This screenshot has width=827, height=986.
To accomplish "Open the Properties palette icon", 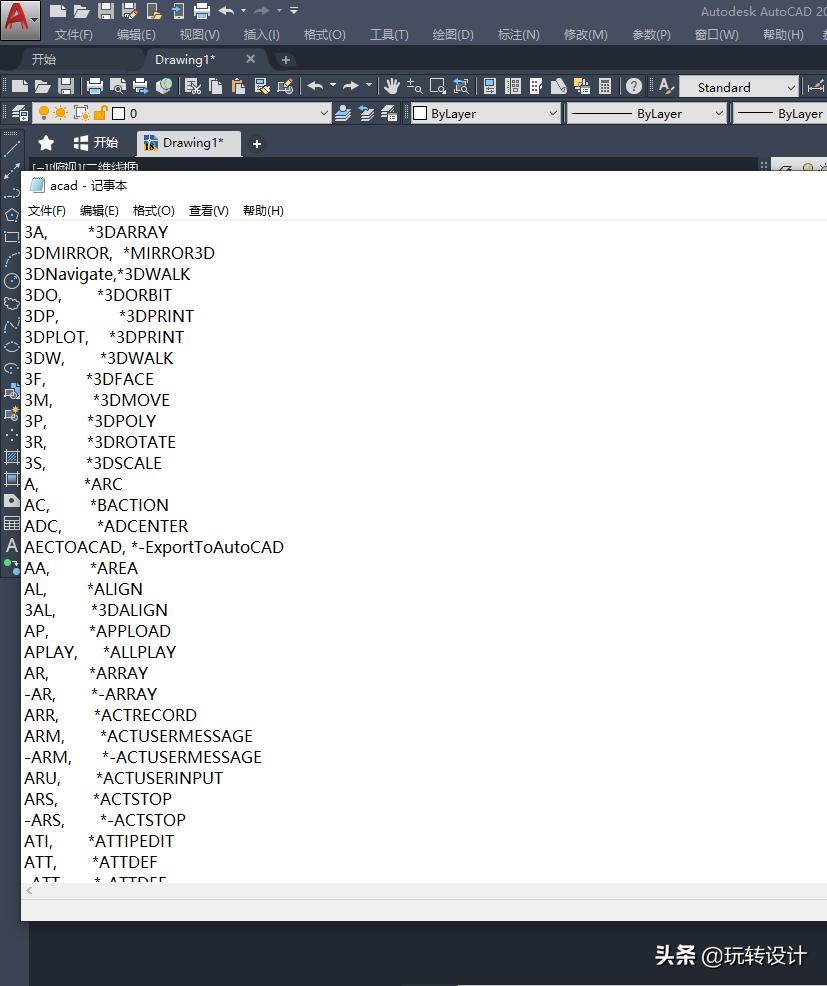I will point(490,86).
